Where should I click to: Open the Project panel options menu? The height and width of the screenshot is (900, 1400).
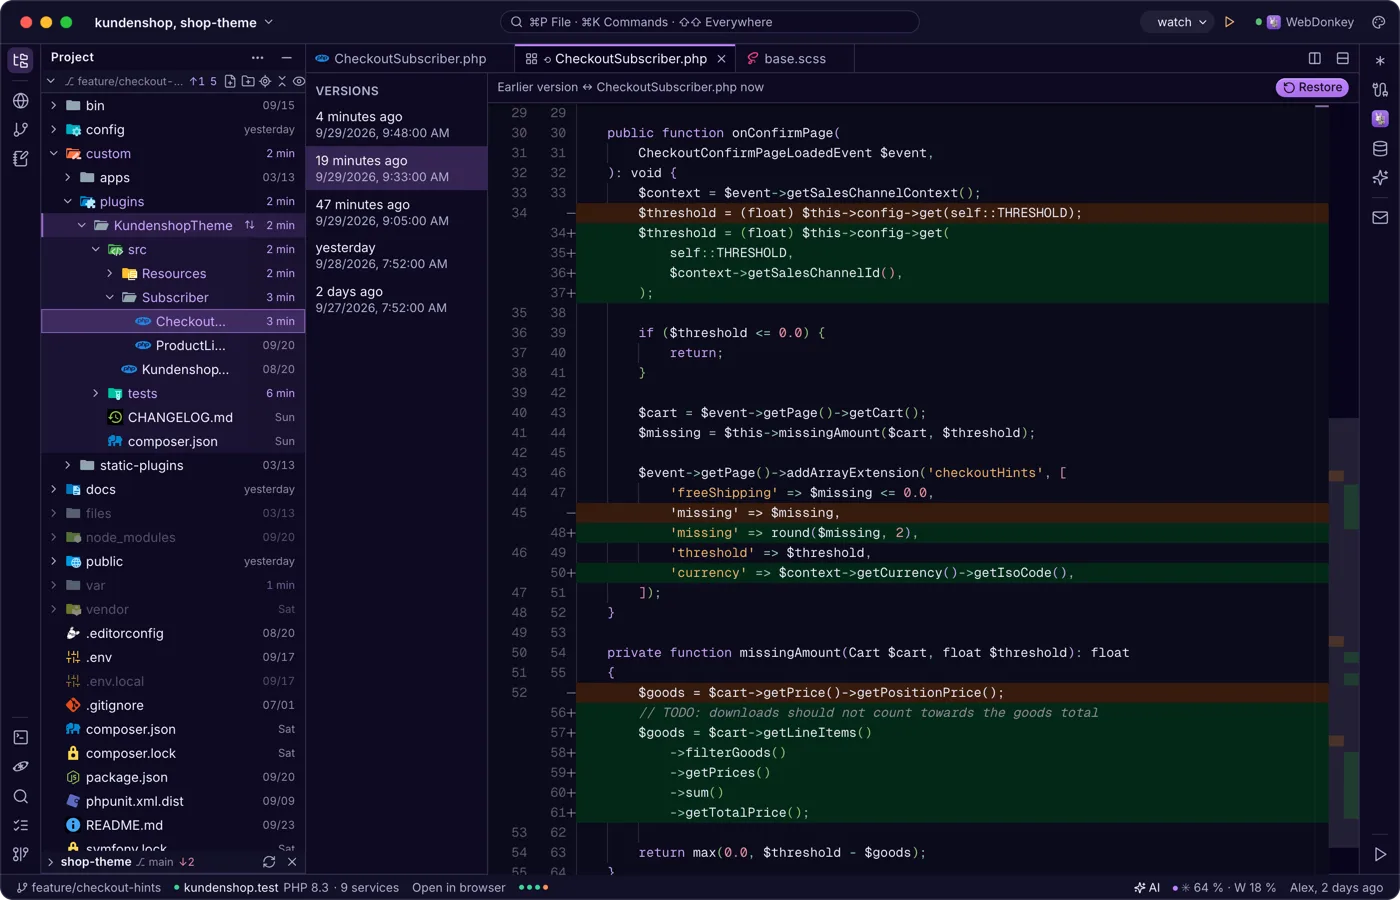258,58
